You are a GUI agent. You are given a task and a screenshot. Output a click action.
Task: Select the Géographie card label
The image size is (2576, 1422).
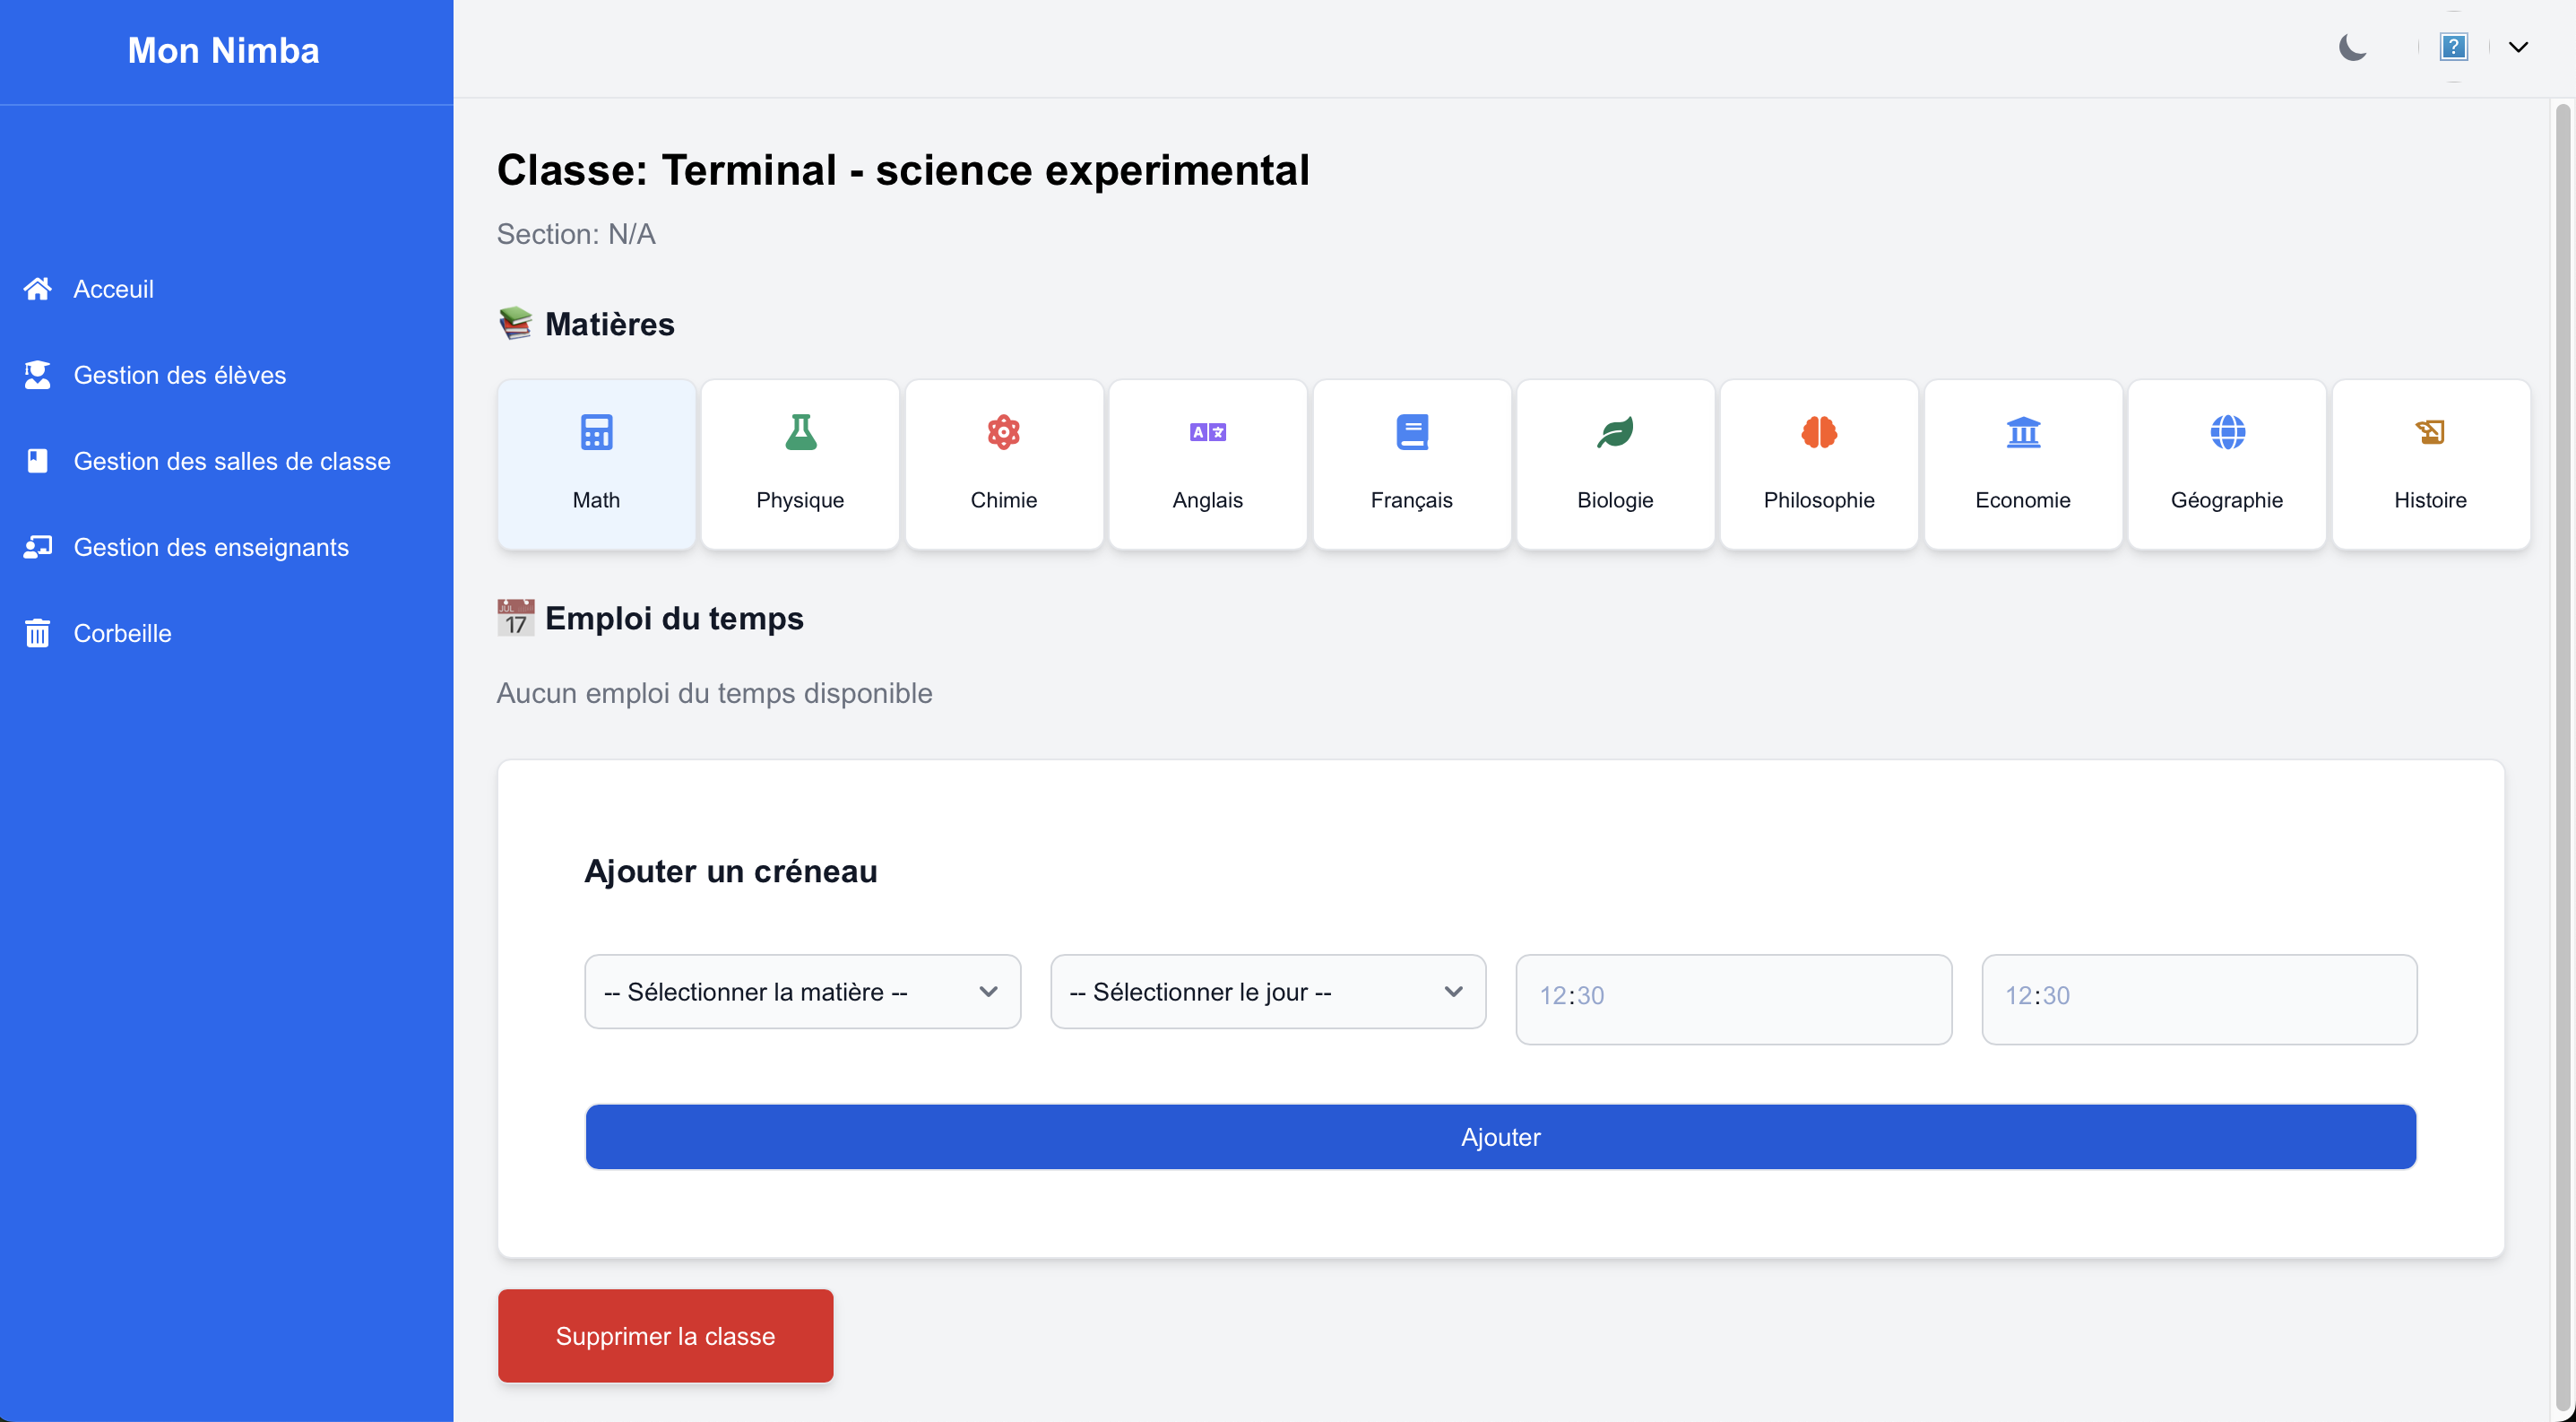(2227, 500)
